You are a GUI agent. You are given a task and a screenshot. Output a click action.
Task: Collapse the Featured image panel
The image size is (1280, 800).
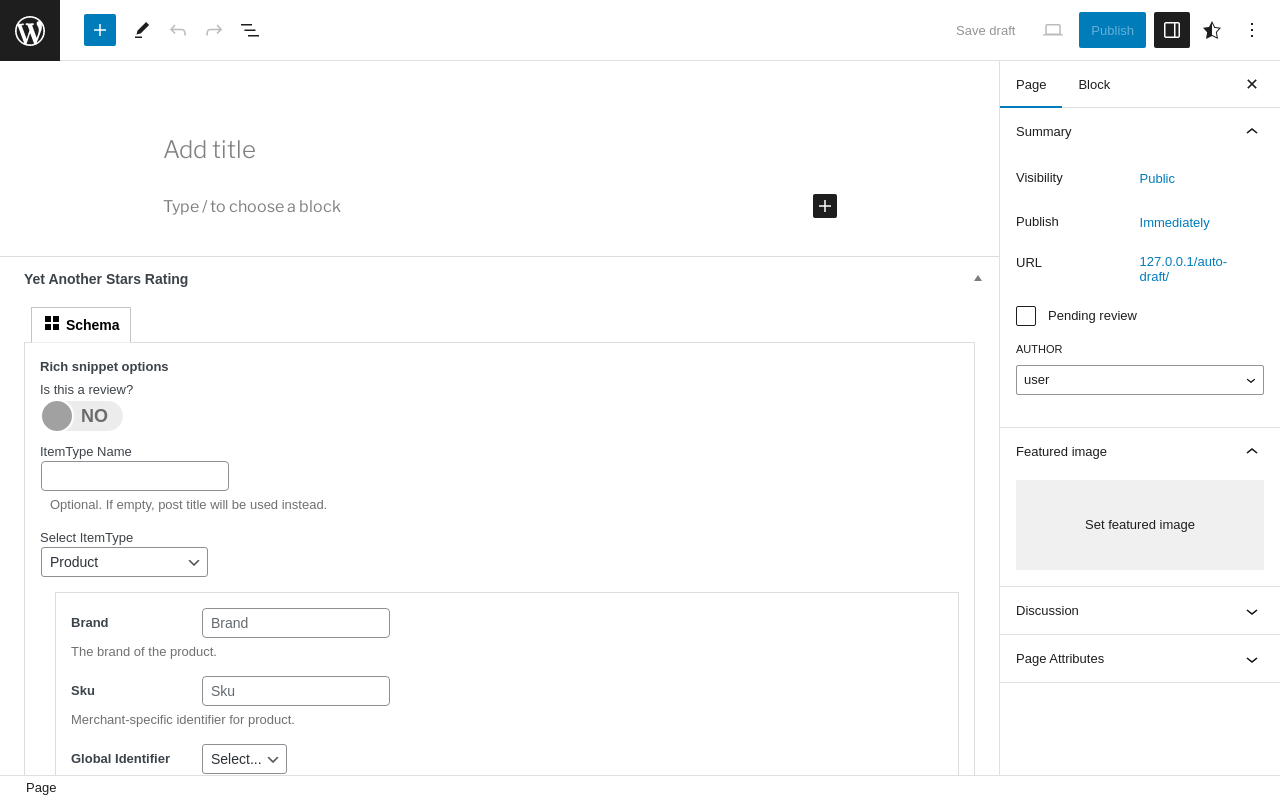click(1140, 451)
